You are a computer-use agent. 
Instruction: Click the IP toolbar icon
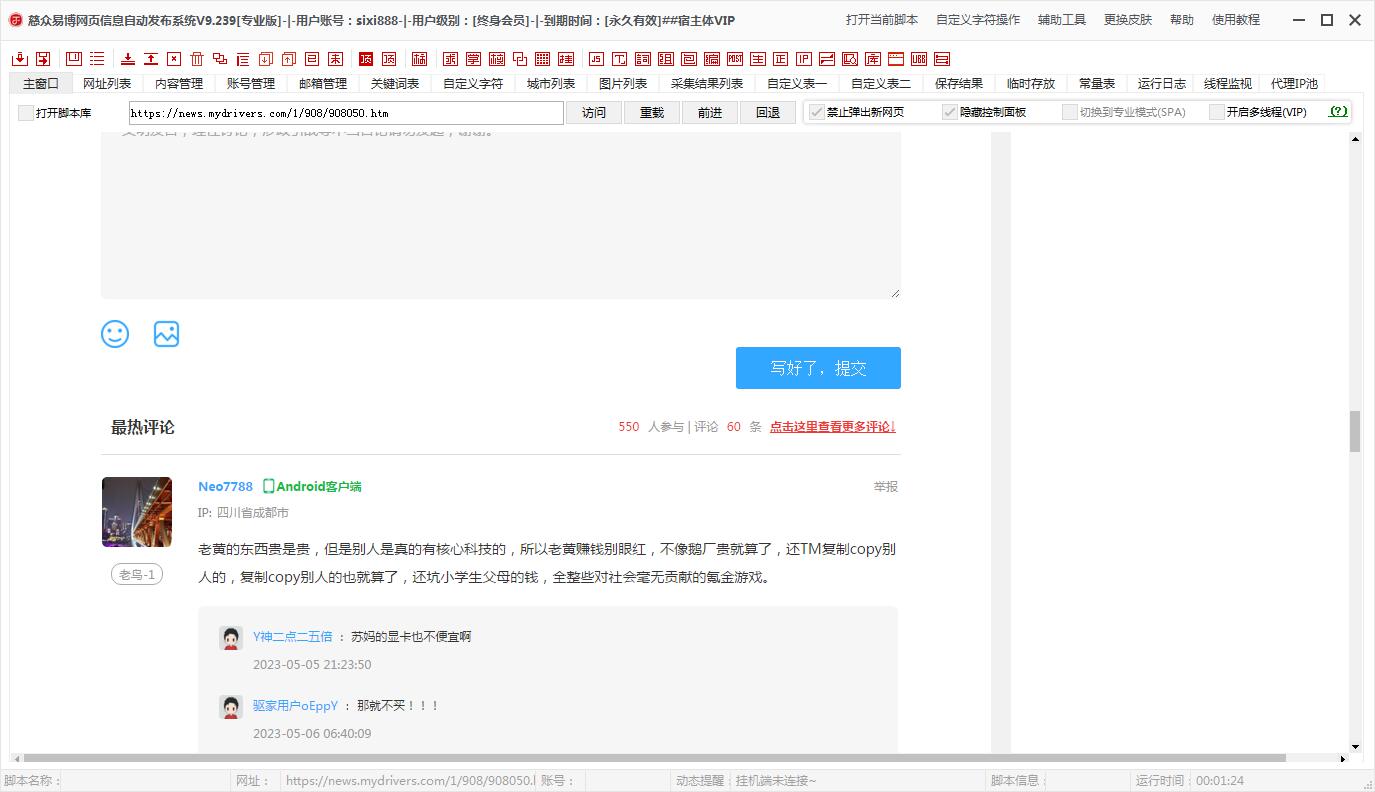[804, 59]
